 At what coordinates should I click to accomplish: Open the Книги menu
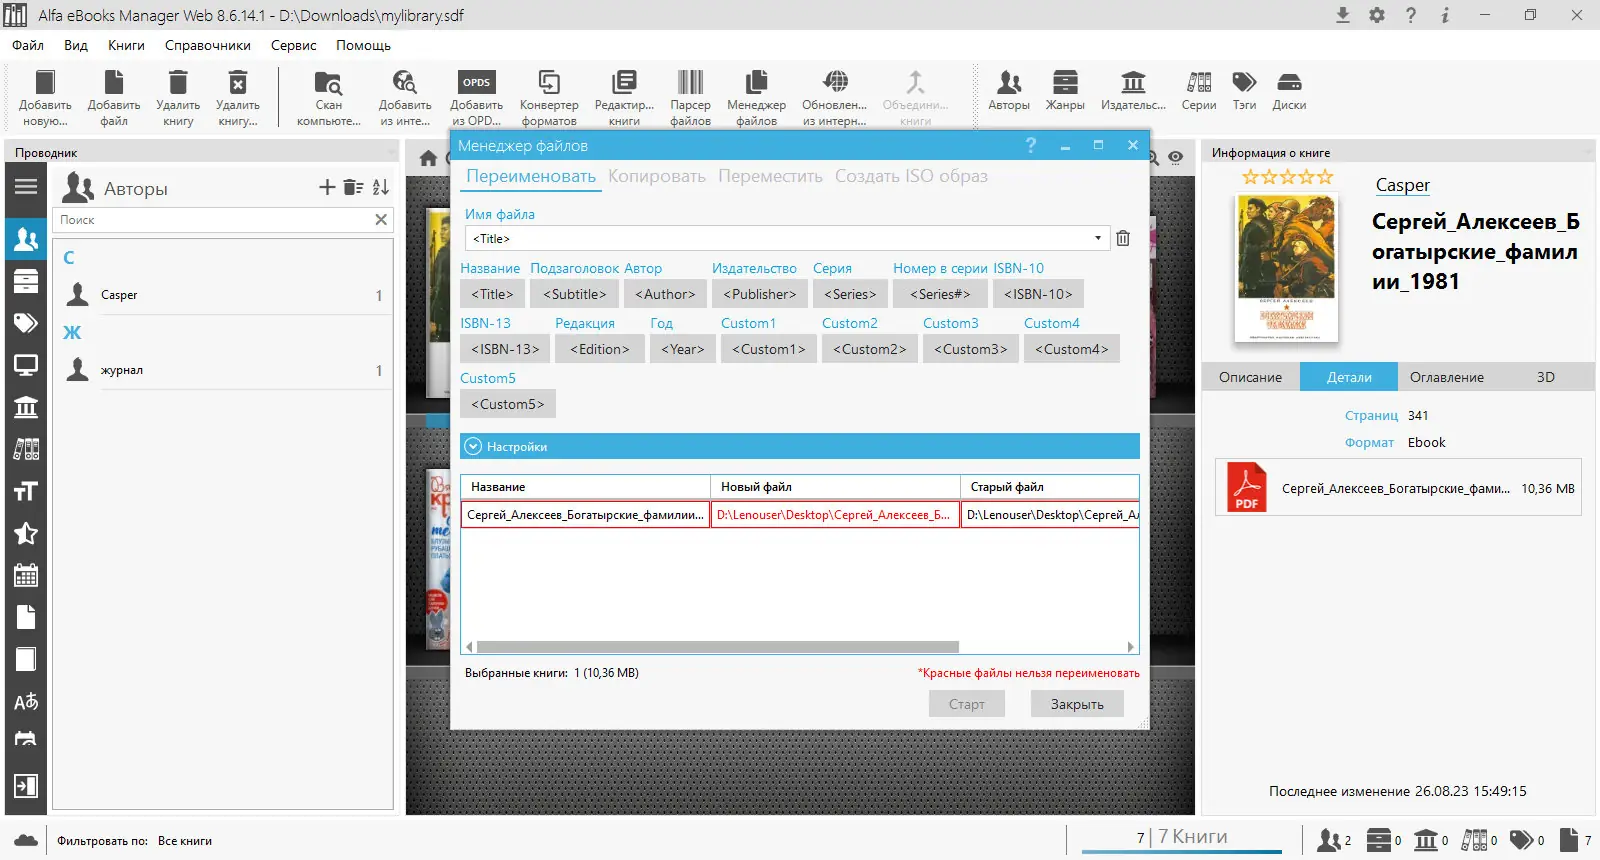pyautogui.click(x=127, y=45)
